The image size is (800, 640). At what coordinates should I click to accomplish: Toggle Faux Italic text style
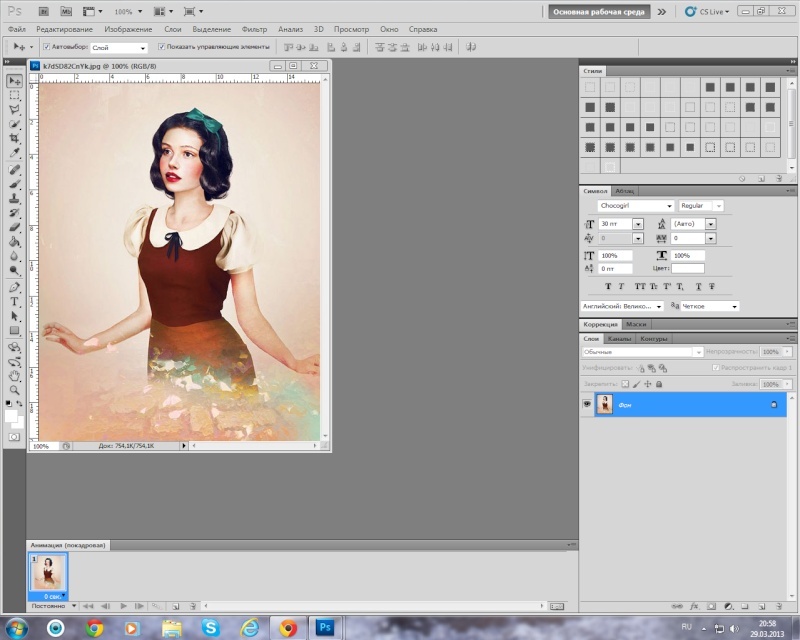(621, 286)
